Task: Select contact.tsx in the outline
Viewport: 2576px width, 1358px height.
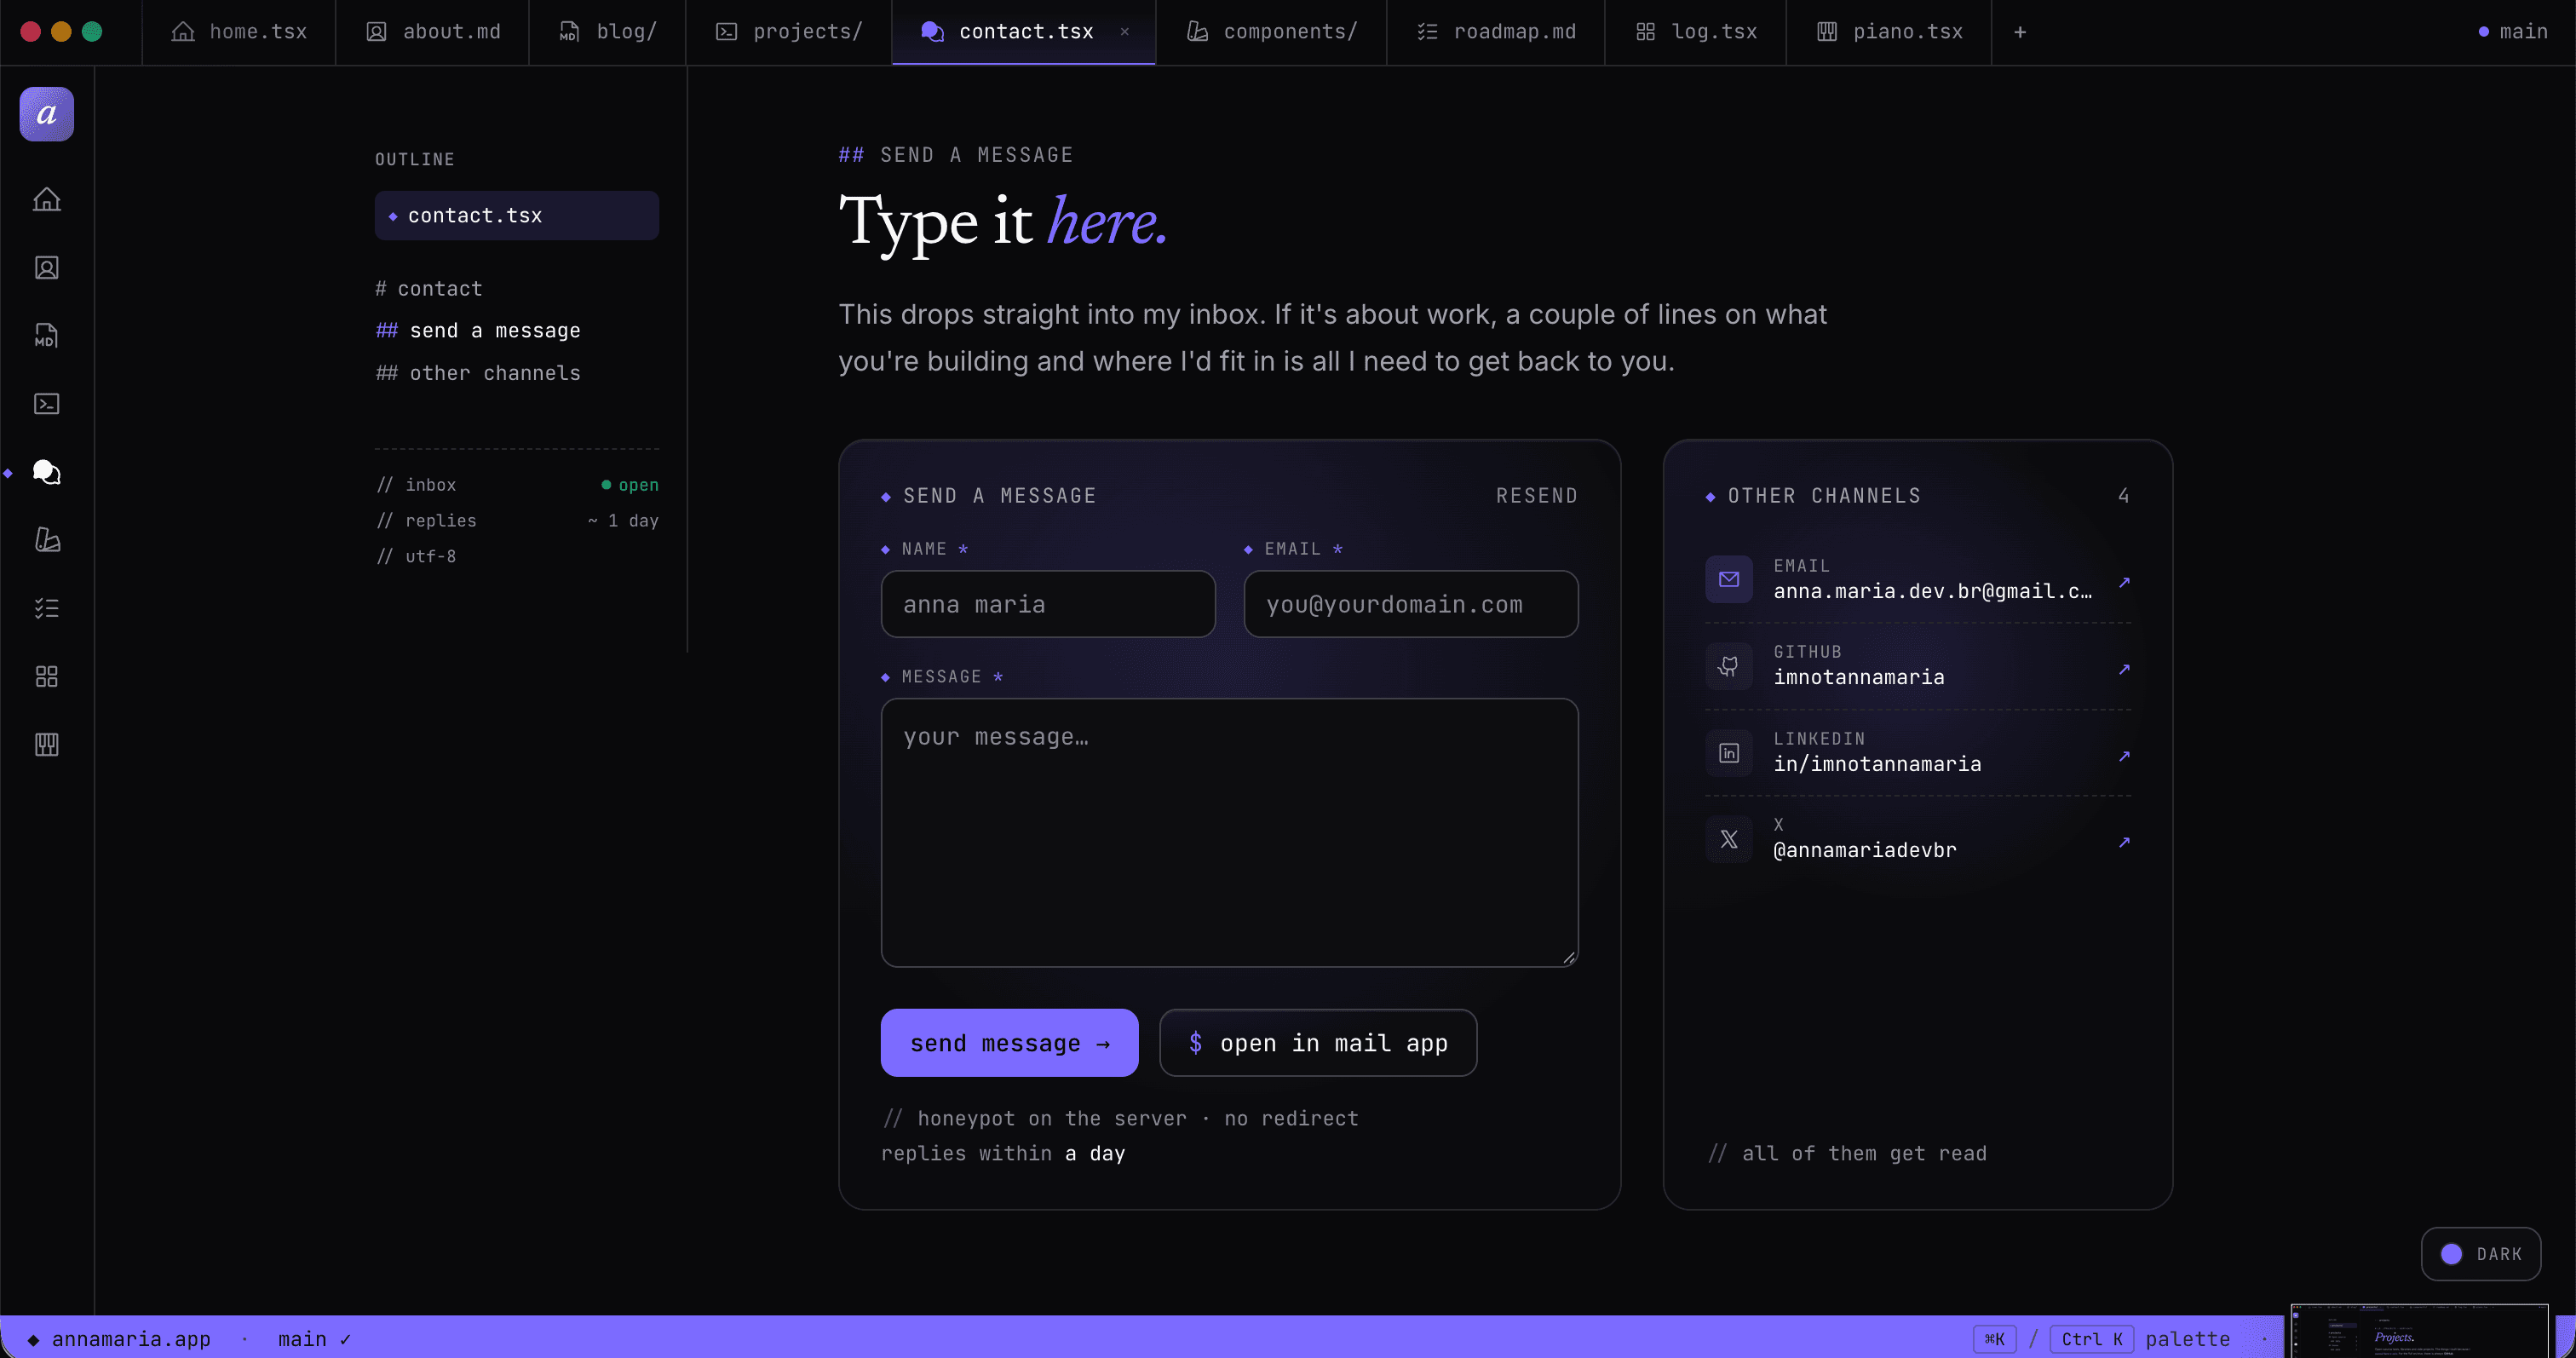Action: [x=516, y=215]
